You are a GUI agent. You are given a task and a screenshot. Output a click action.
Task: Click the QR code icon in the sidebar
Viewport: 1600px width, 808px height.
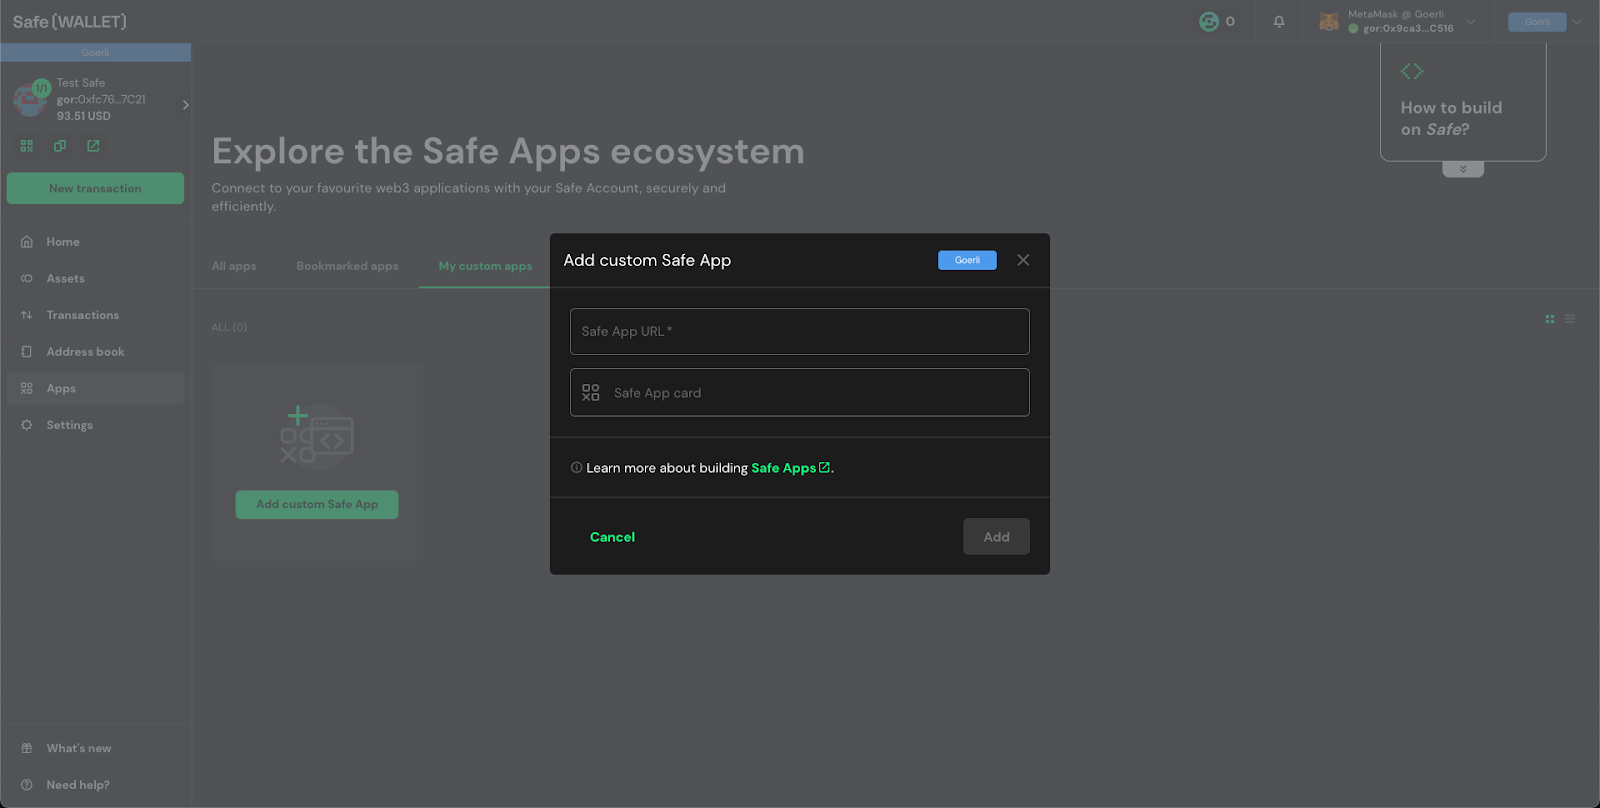[27, 146]
